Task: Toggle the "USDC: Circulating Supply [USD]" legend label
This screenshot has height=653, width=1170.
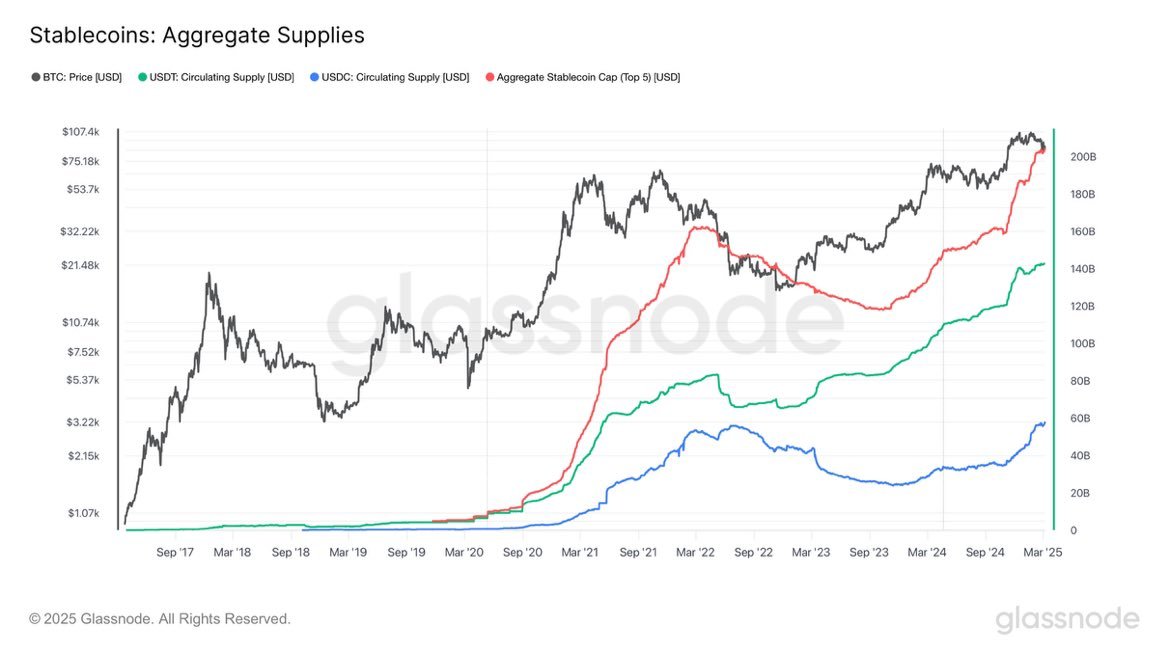Action: [395, 77]
